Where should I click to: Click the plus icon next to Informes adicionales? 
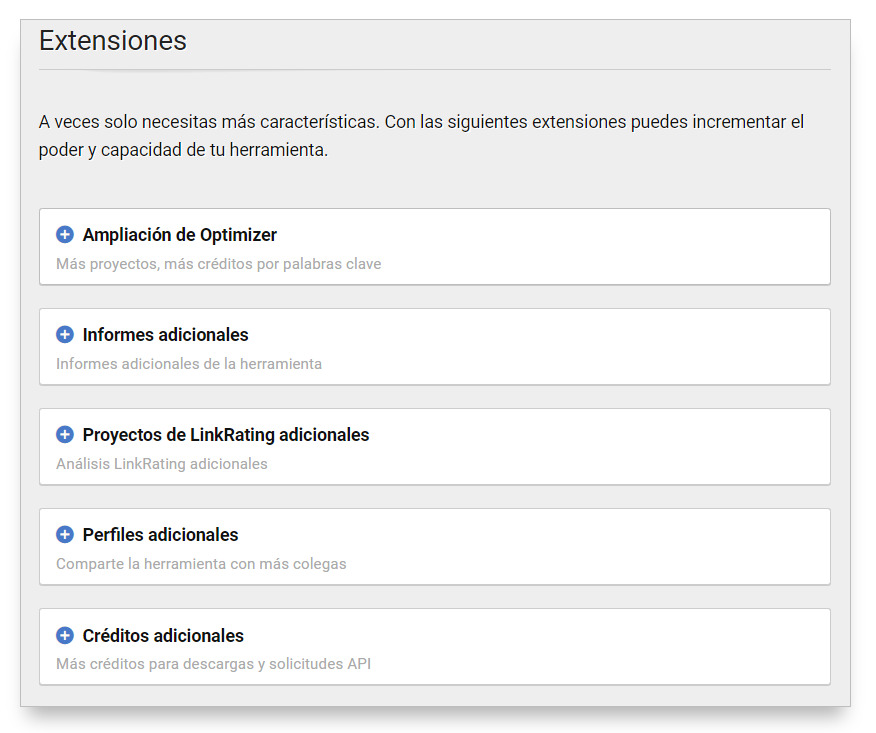tap(65, 335)
